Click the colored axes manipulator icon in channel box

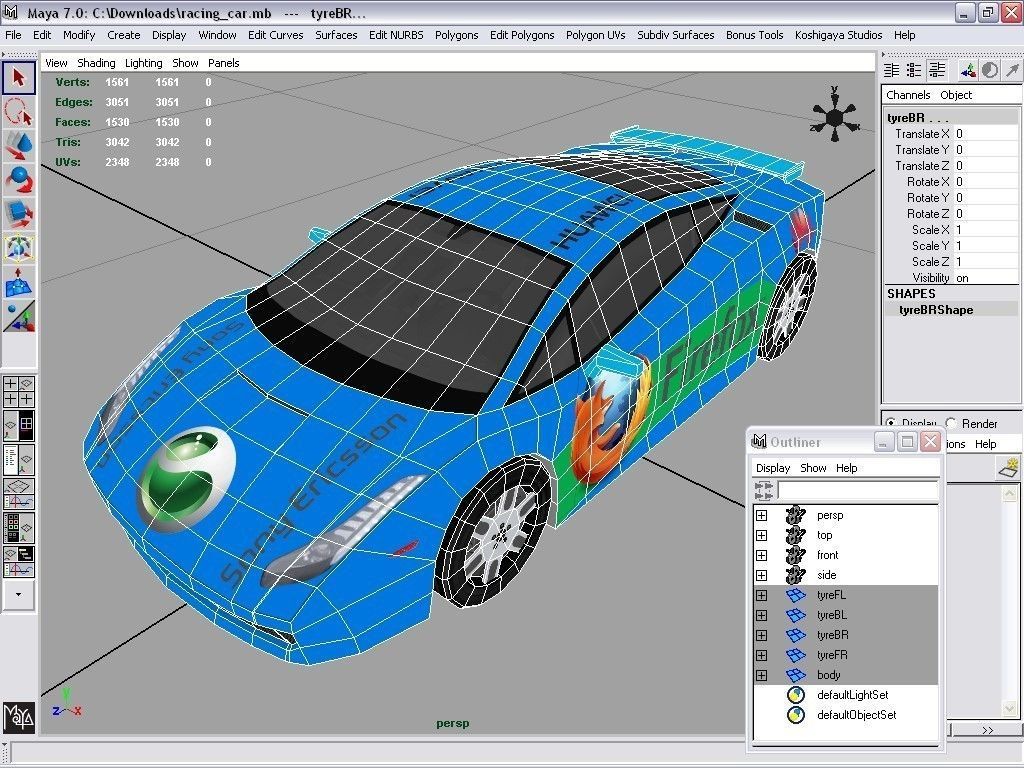(x=968, y=70)
